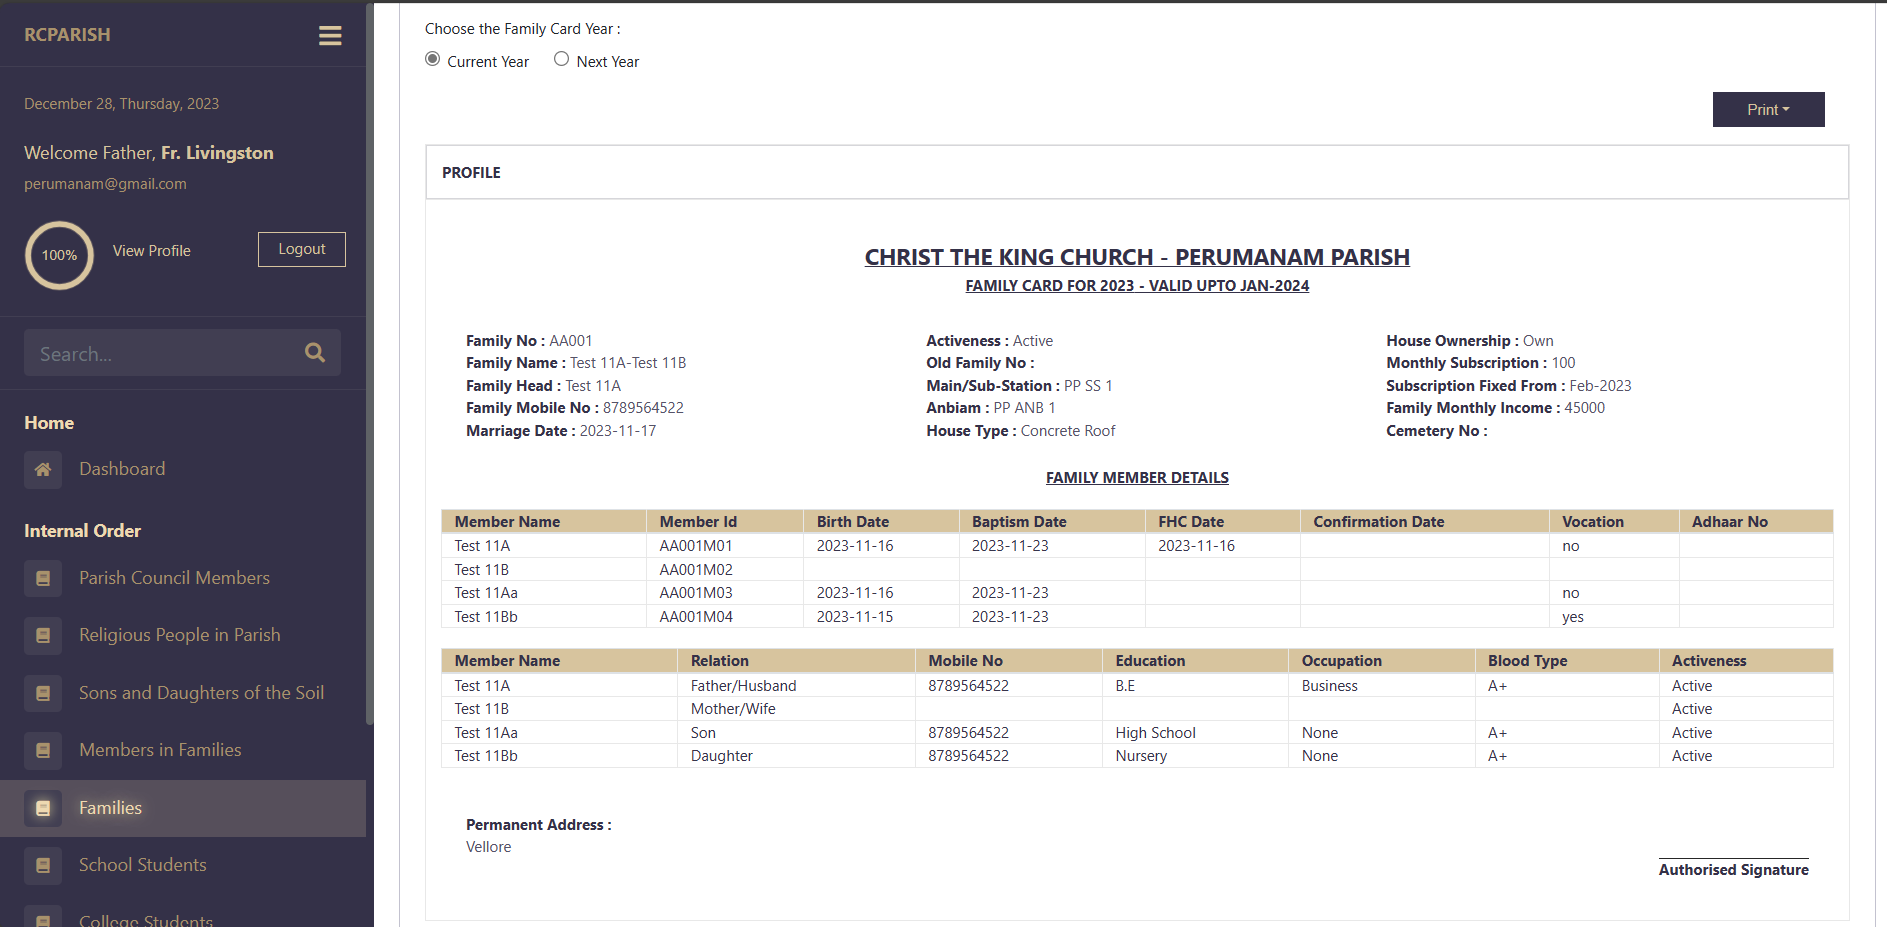Click the hamburger menu icon
This screenshot has width=1887, height=927.
tap(330, 36)
